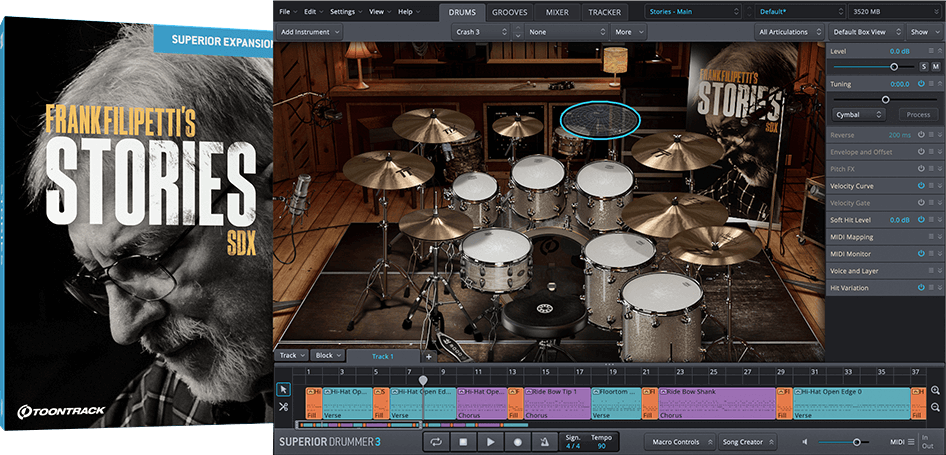Click the Level slider handle

tap(894, 66)
